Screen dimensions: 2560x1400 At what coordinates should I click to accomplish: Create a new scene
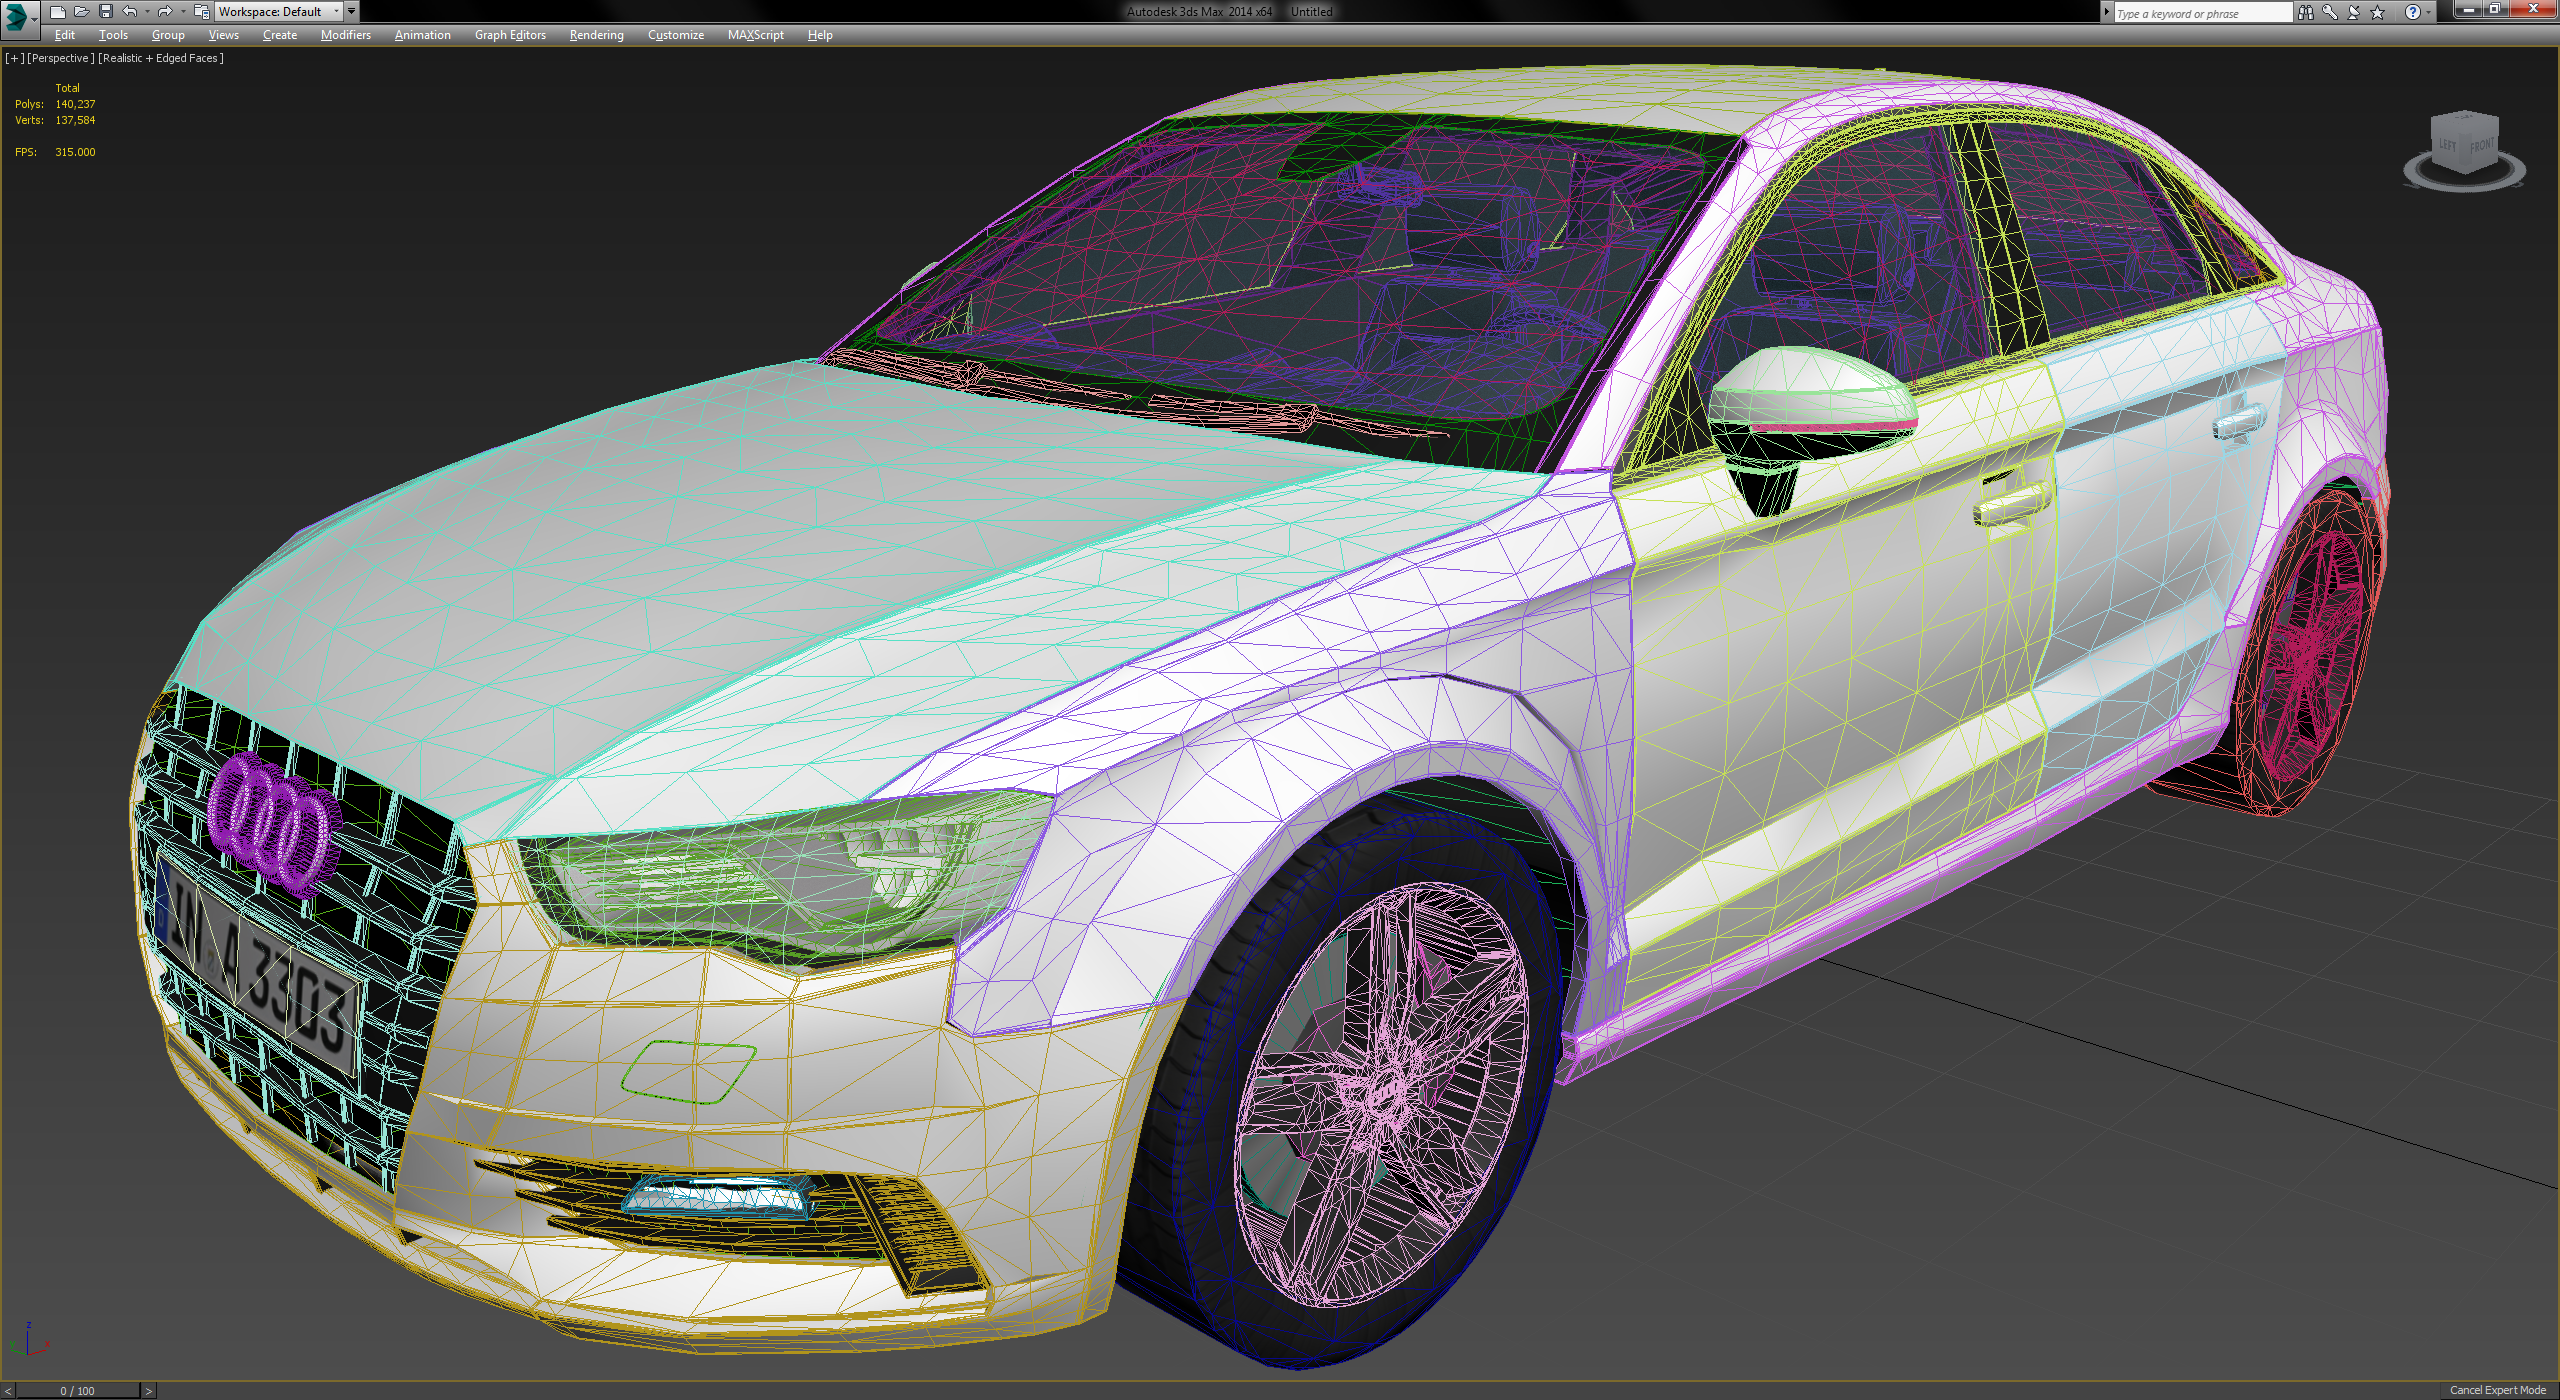click(60, 12)
